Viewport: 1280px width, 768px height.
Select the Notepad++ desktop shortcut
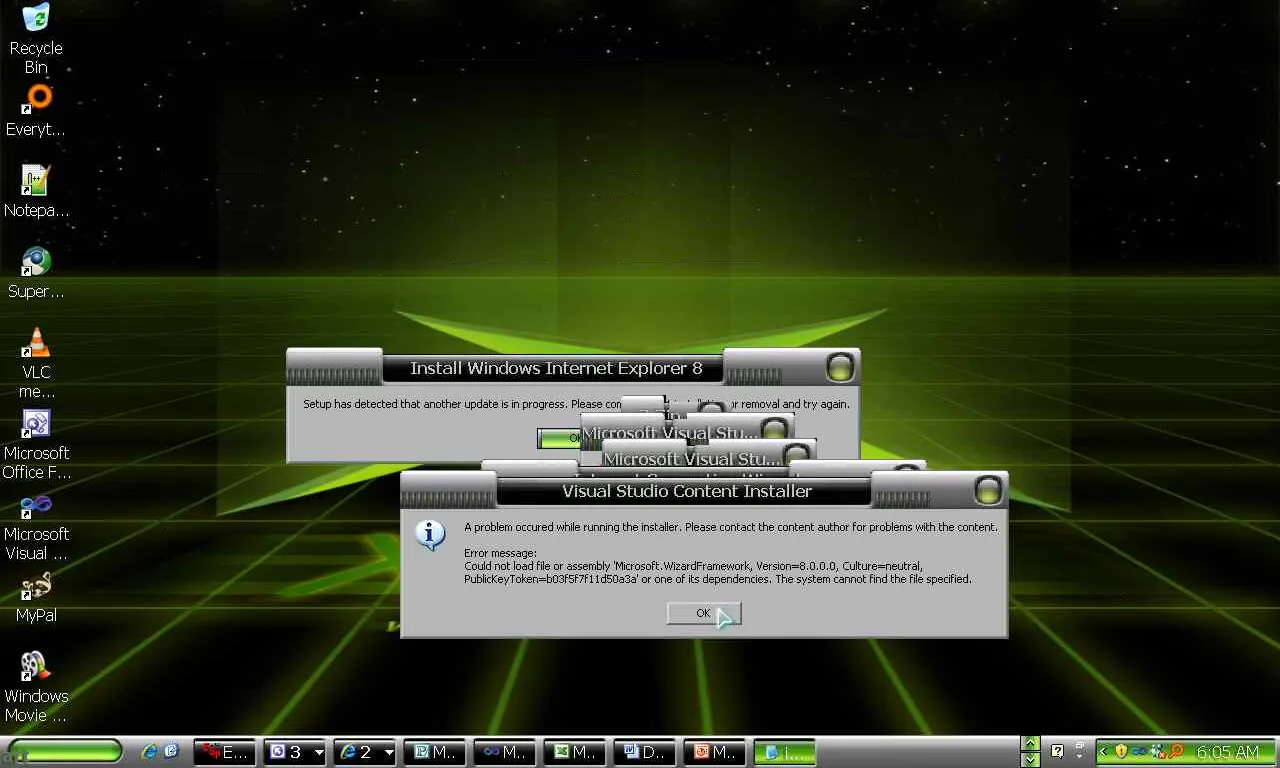36,192
